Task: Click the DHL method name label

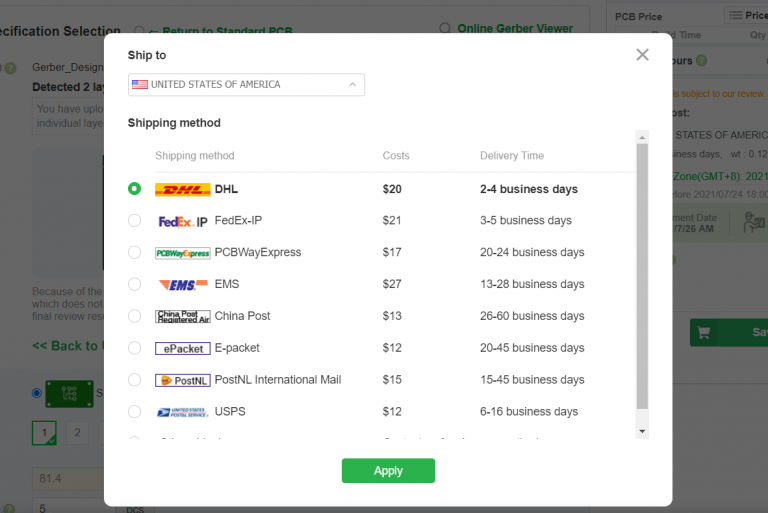Action: (x=226, y=189)
